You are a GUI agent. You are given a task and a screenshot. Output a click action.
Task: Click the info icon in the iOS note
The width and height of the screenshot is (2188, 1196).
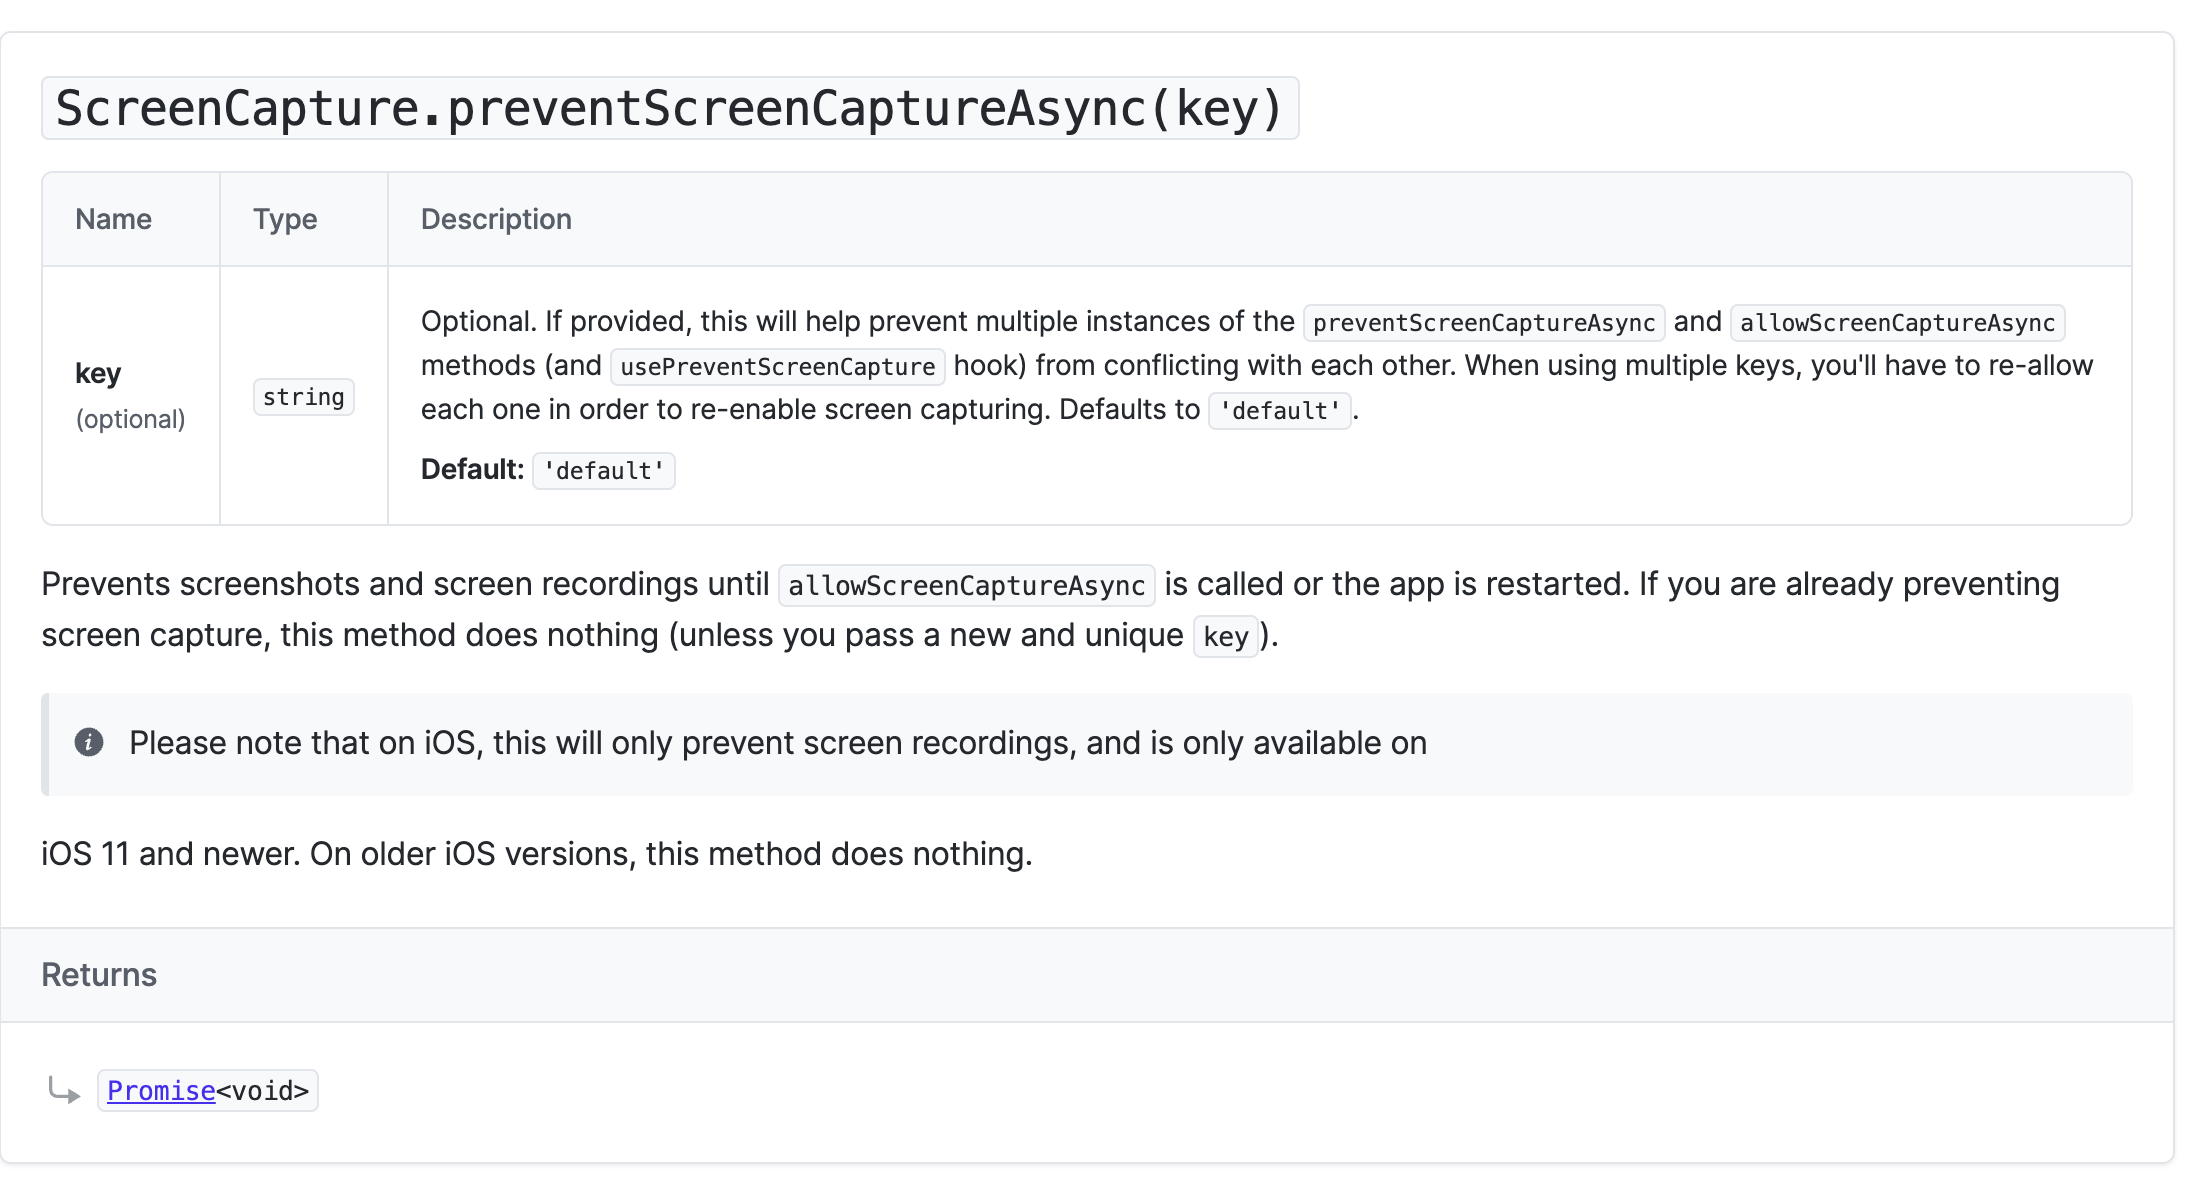pyautogui.click(x=89, y=742)
